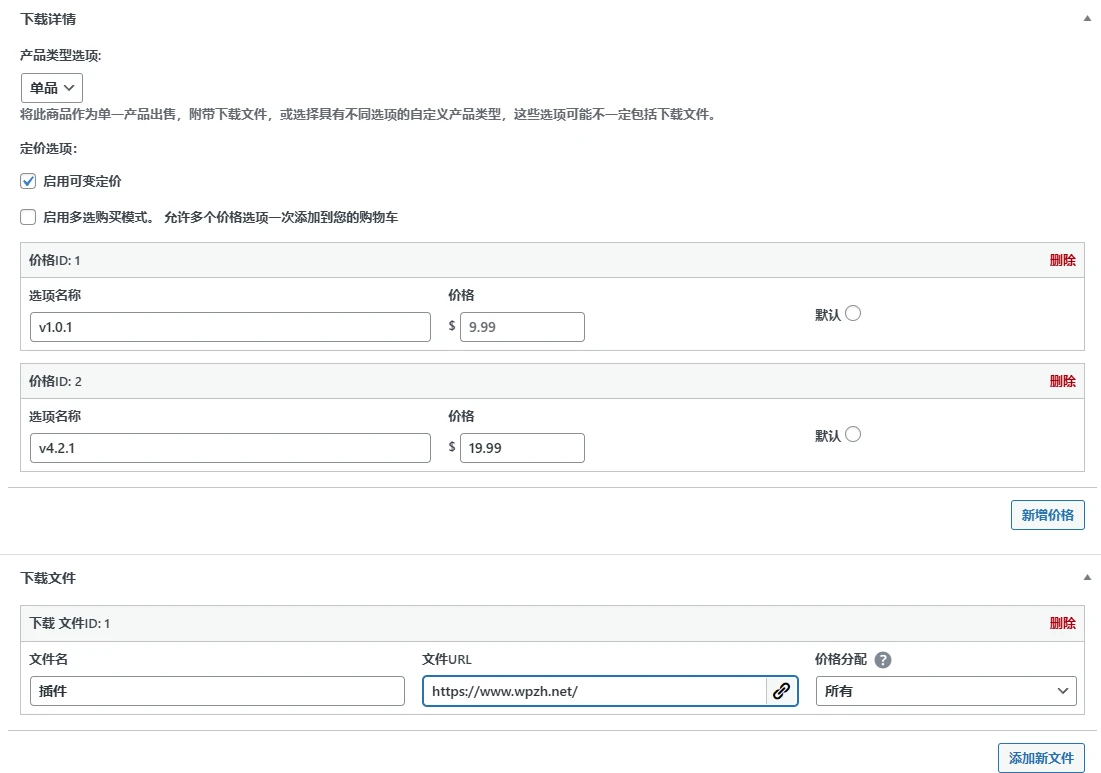This screenshot has width=1101, height=773.
Task: Click the v1.0.1 option name field
Action: 231,326
